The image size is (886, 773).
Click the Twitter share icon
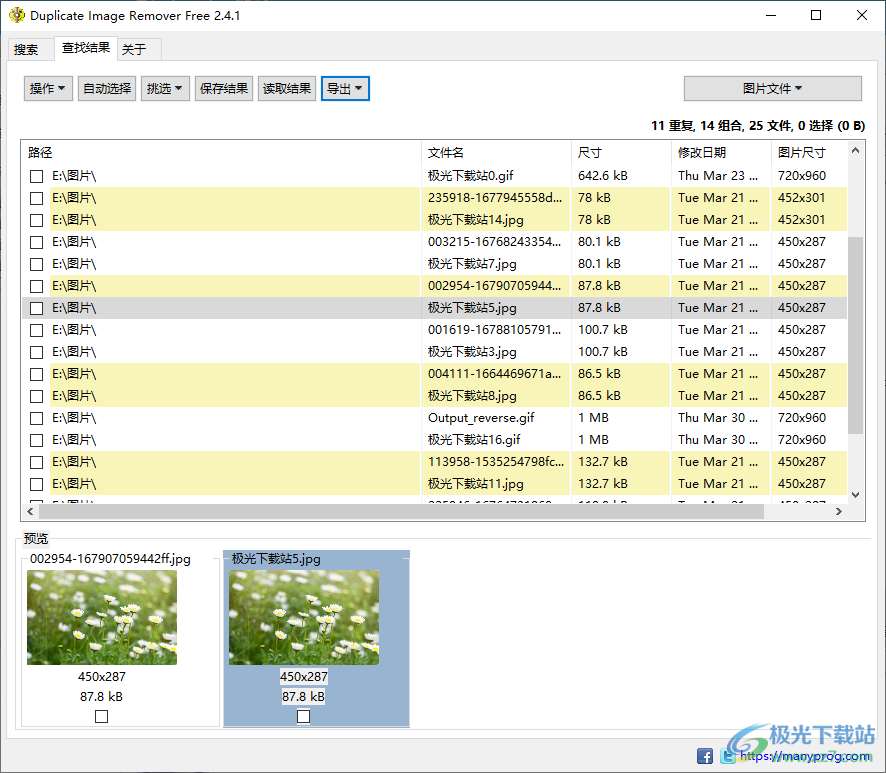click(x=727, y=756)
